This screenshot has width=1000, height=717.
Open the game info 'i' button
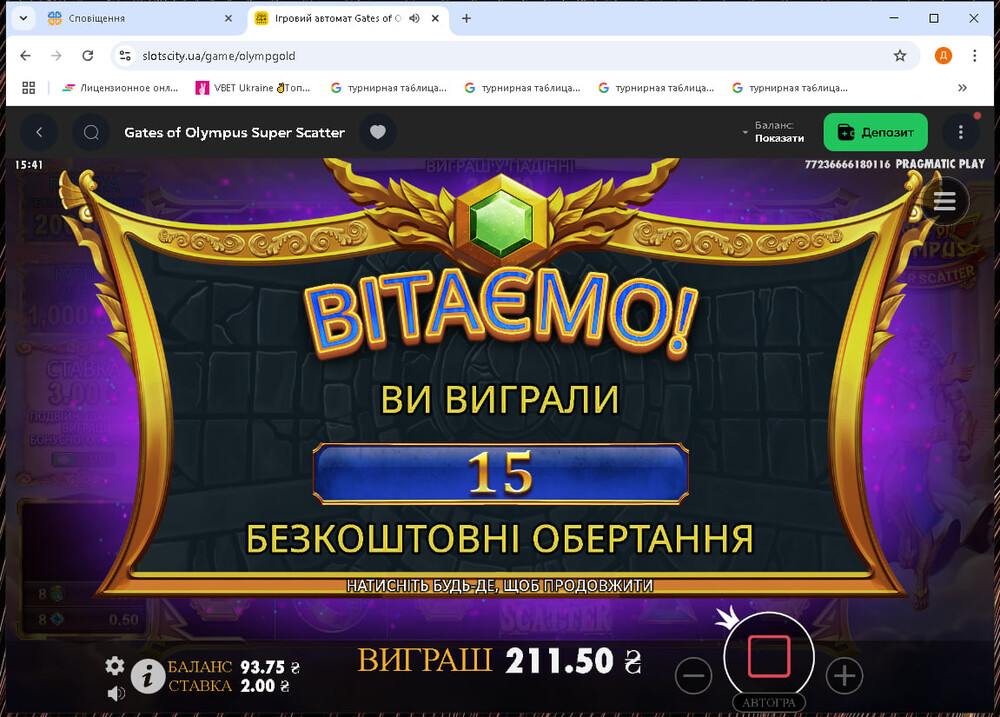click(148, 676)
